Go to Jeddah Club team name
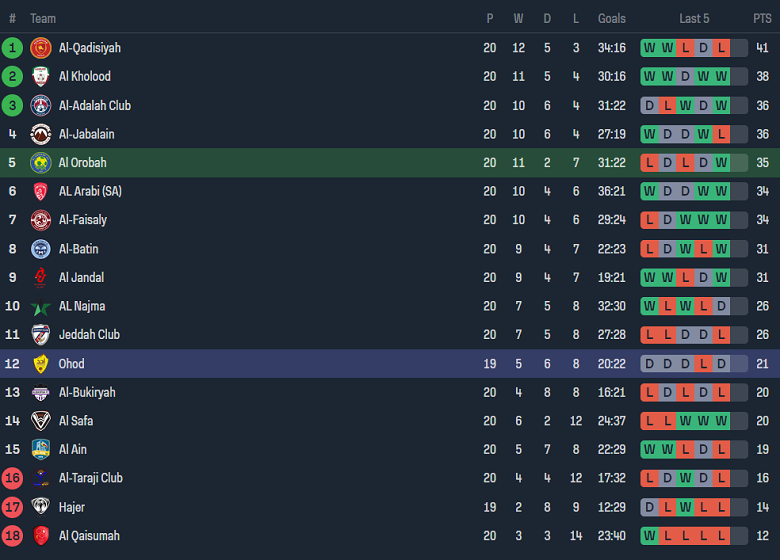Screen dimensions: 780x560 tap(89, 335)
